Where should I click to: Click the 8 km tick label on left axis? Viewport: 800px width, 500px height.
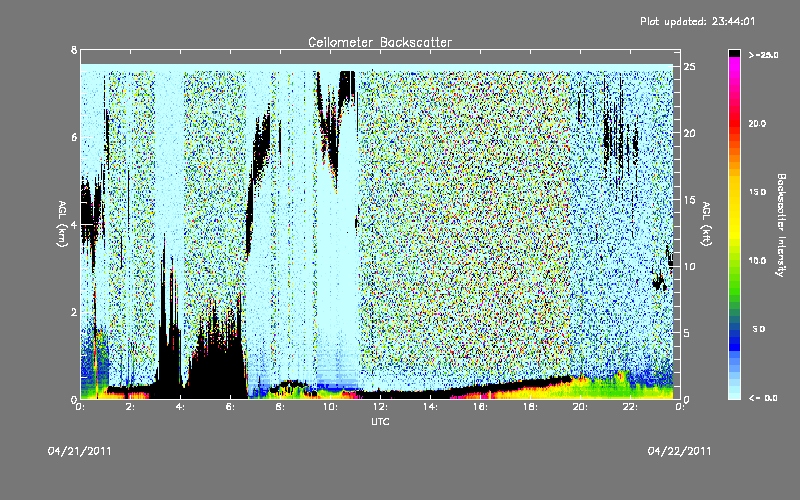tap(74, 50)
